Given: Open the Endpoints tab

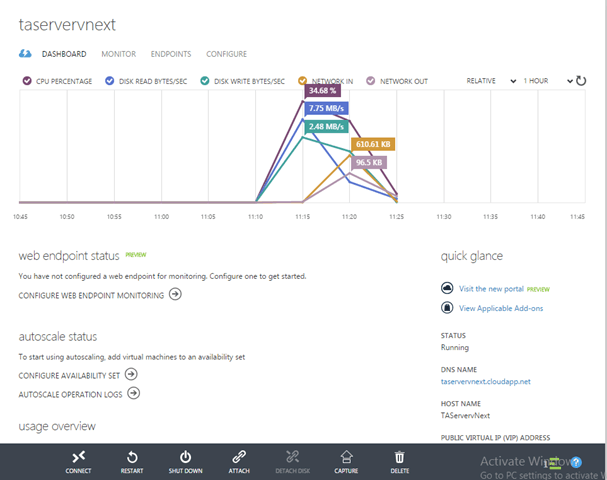Looking at the screenshot, I should 171,54.
